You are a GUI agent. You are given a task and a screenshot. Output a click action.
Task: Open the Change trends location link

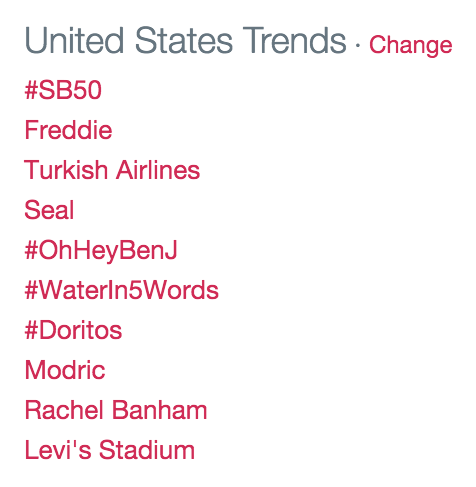click(x=410, y=46)
